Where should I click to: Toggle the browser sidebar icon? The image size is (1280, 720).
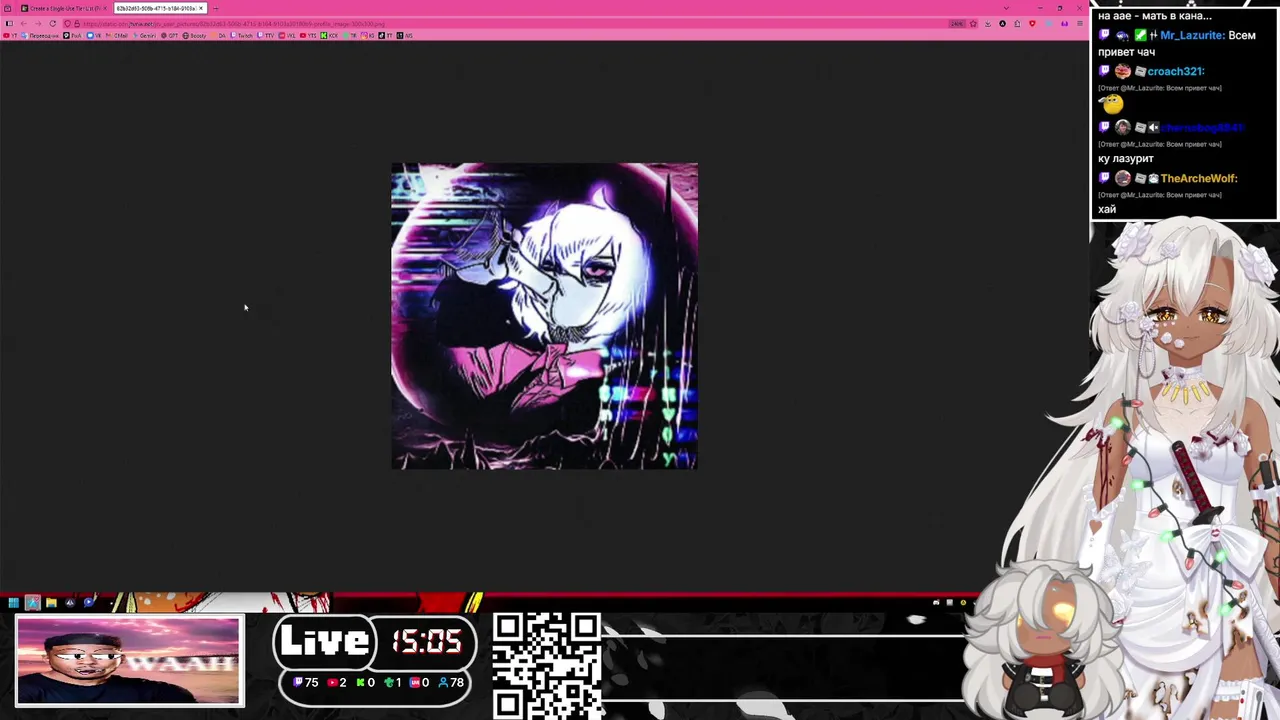click(x=10, y=24)
